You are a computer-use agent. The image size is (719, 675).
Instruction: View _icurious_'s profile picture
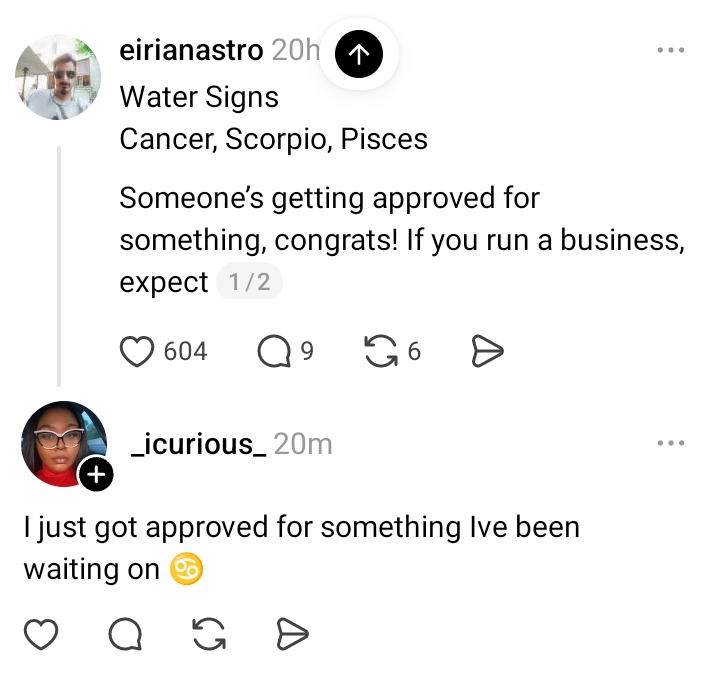61,443
